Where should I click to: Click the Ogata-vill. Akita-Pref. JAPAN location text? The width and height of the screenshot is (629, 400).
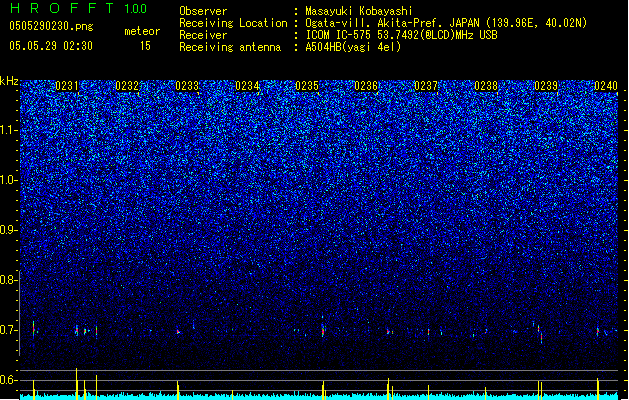pos(446,23)
